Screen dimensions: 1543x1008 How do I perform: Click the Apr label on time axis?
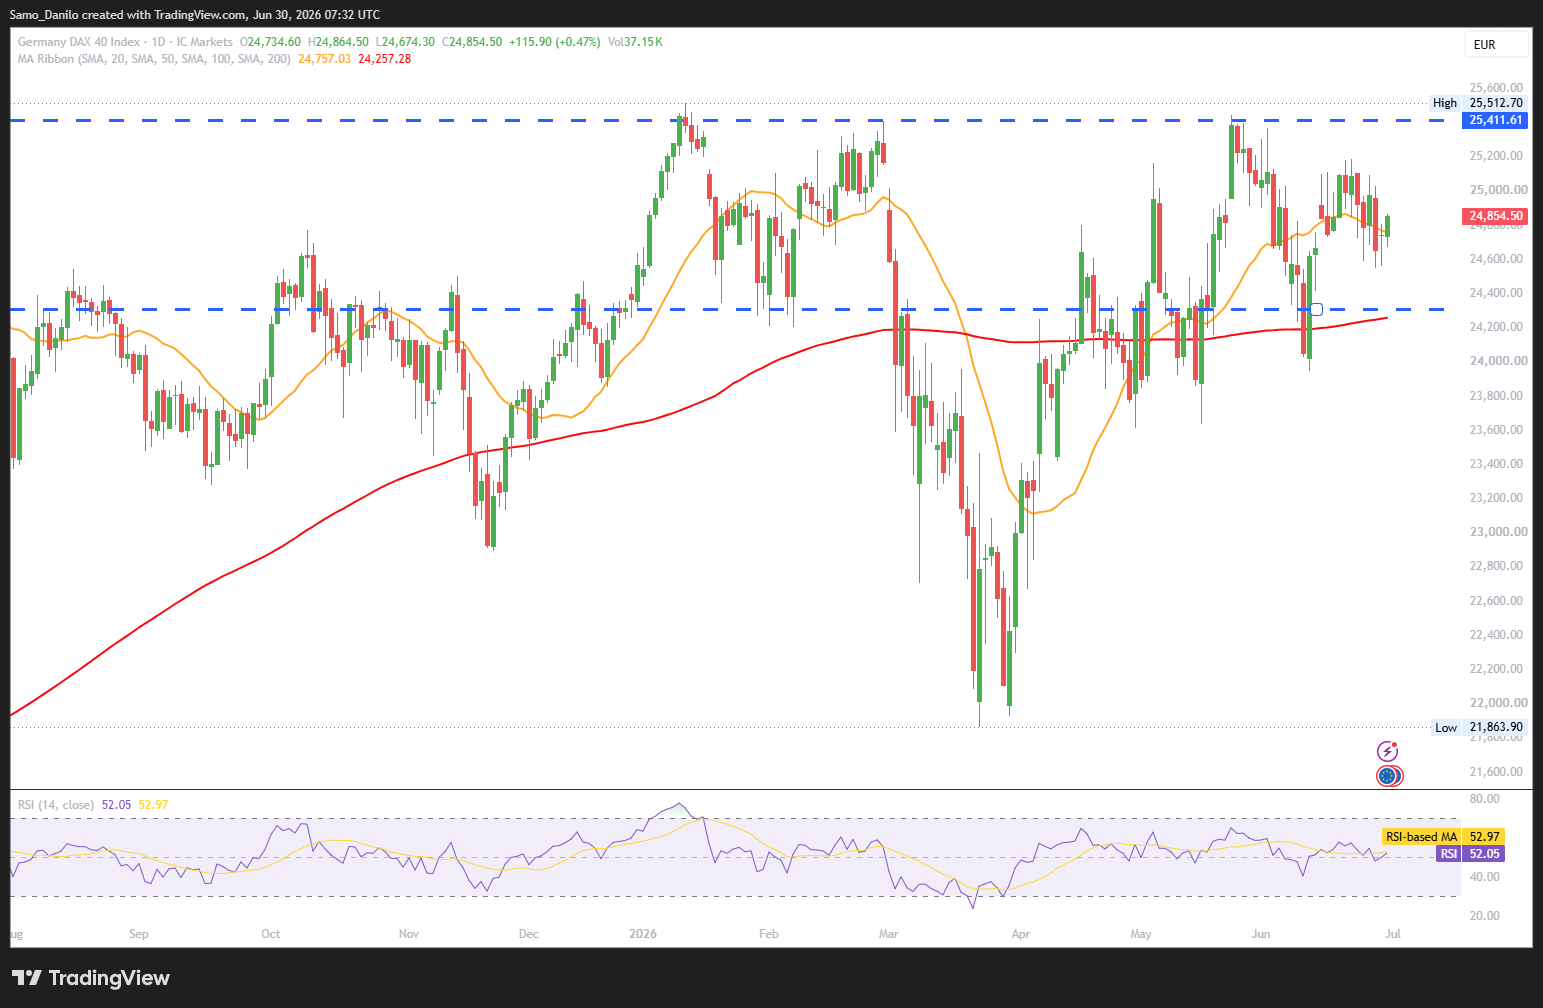[x=1021, y=934]
